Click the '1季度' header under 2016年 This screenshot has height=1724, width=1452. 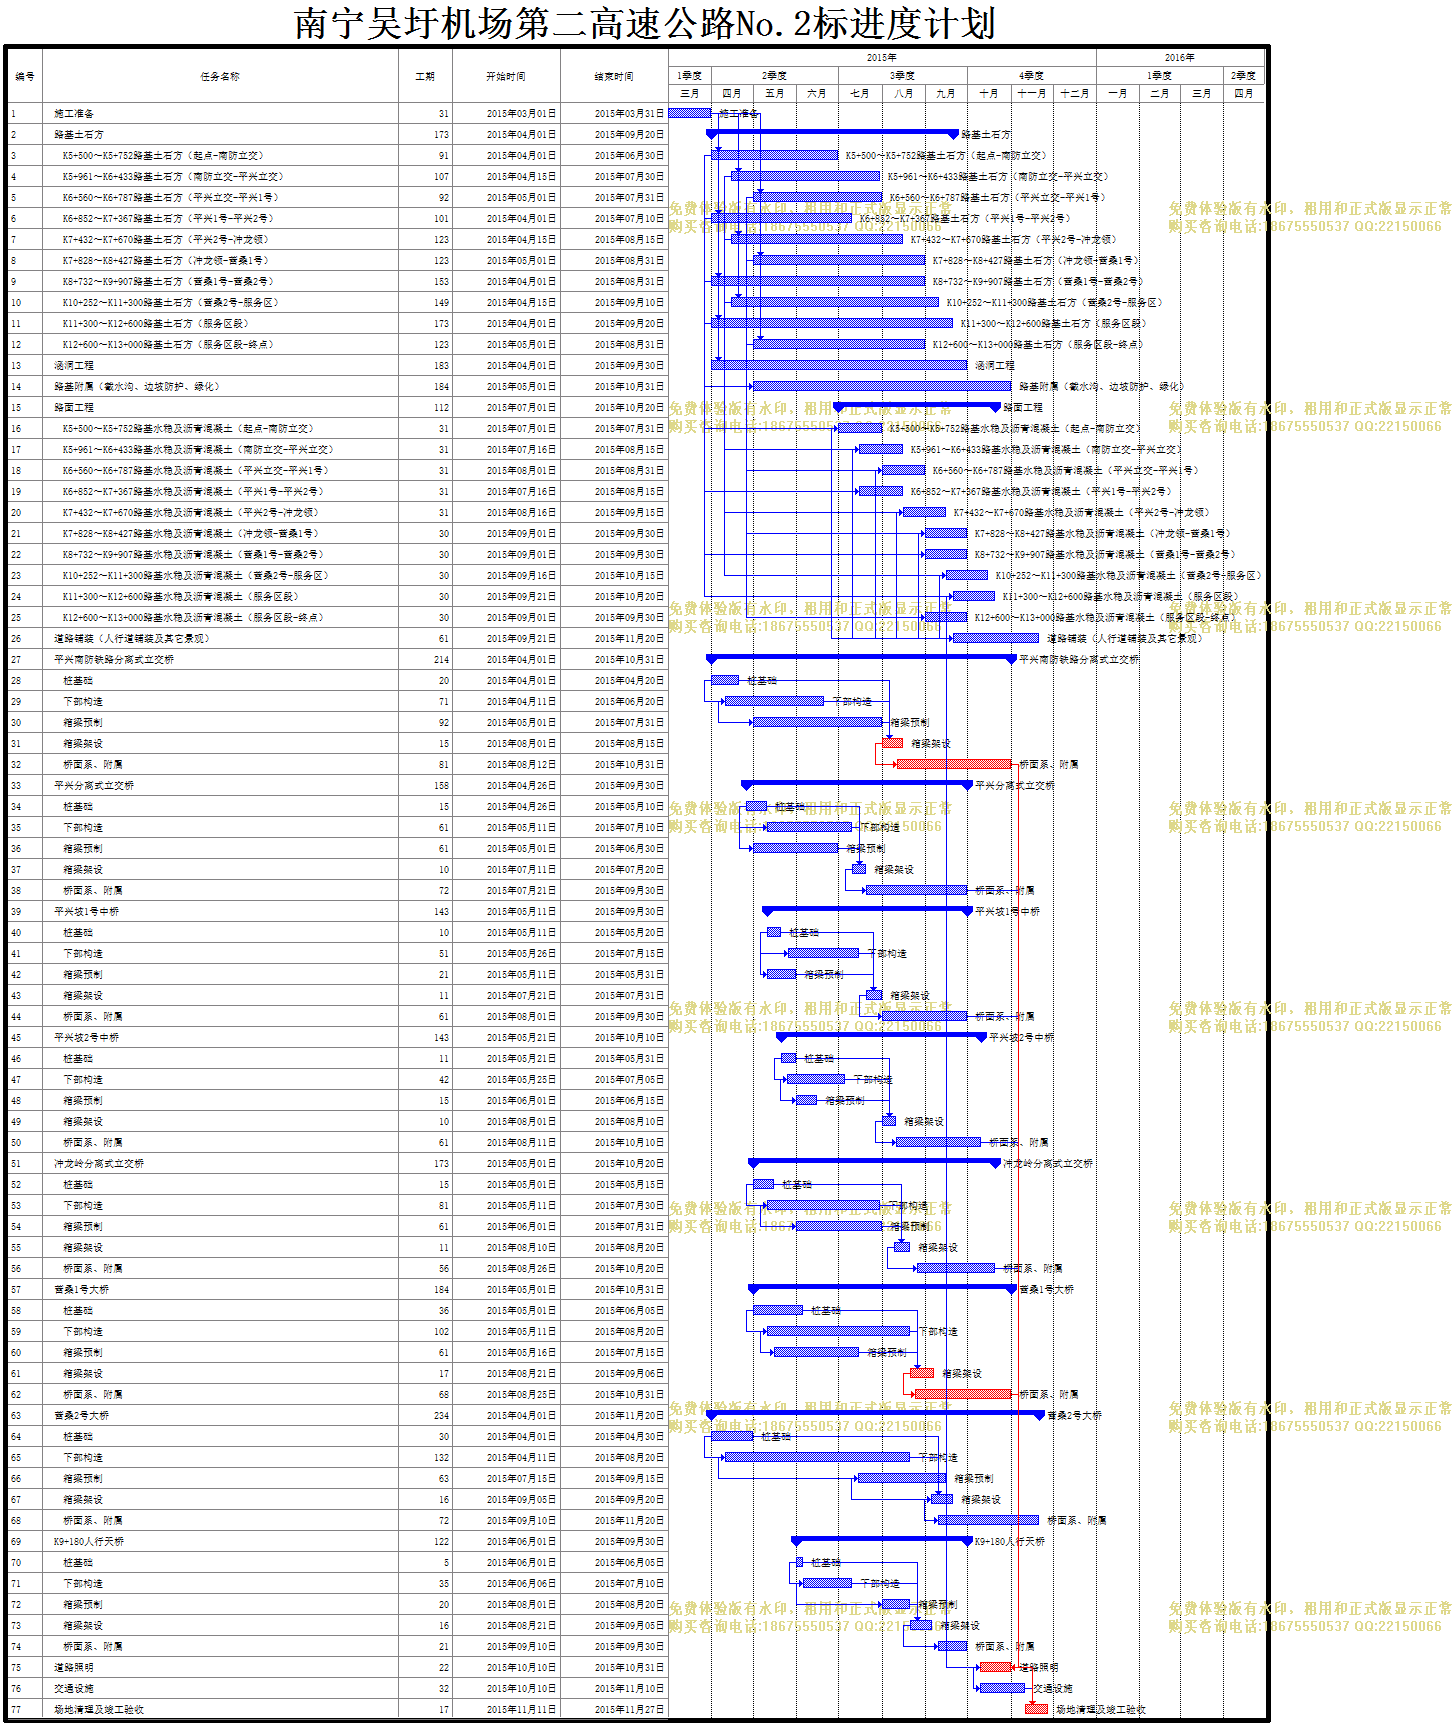(1159, 76)
